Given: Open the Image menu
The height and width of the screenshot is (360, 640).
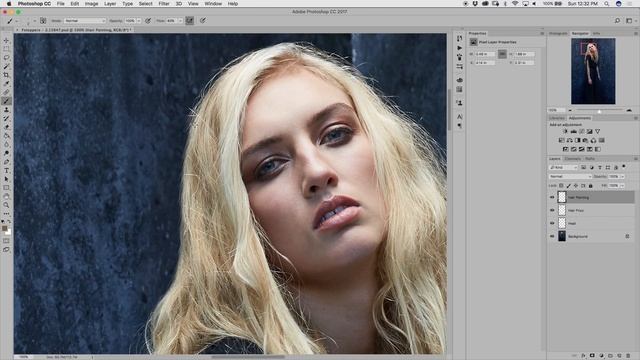Looking at the screenshot, I should click(91, 4).
